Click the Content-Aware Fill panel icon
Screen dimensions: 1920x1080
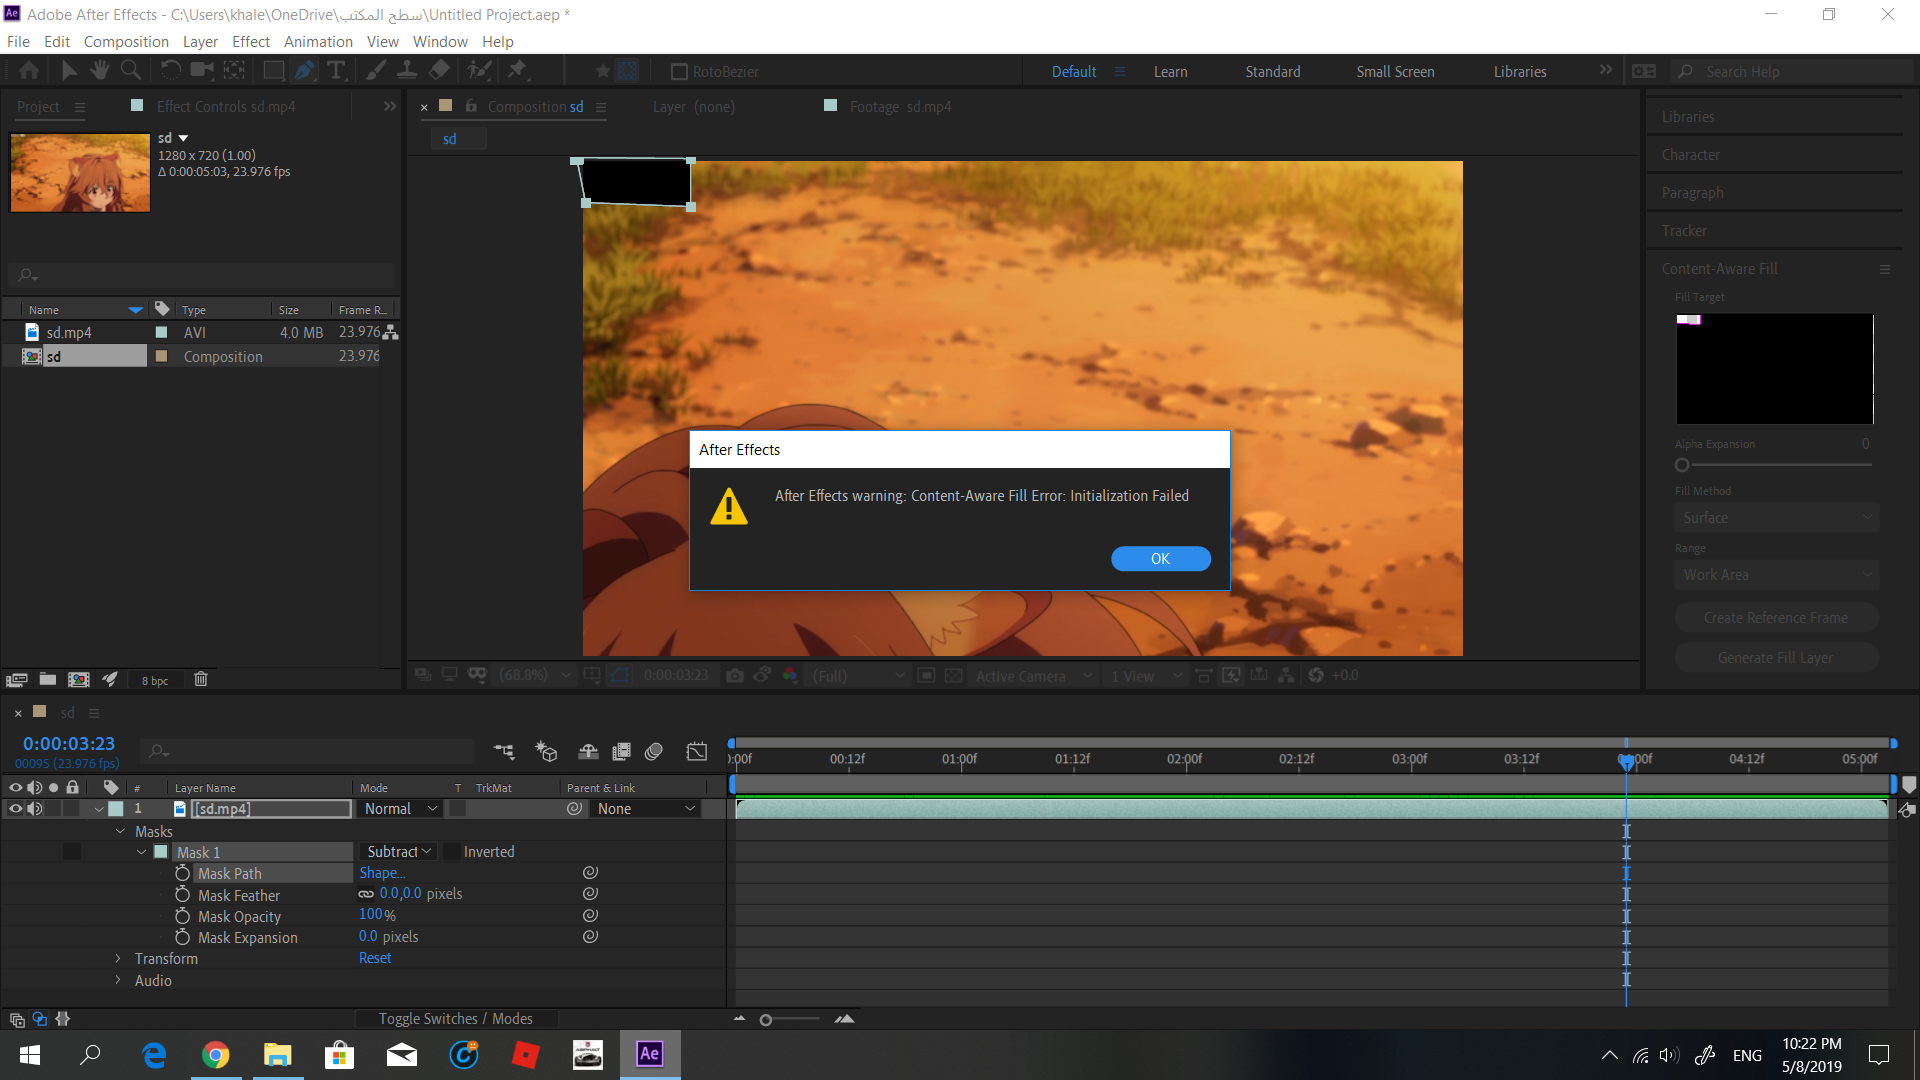(1884, 269)
